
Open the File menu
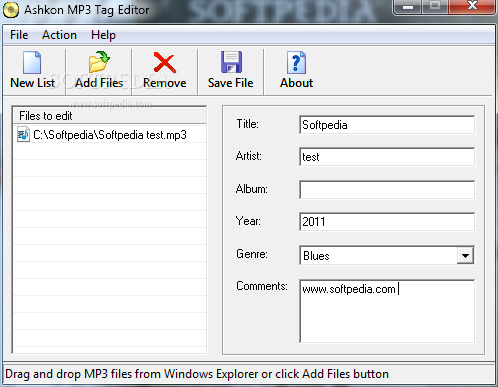(x=19, y=35)
